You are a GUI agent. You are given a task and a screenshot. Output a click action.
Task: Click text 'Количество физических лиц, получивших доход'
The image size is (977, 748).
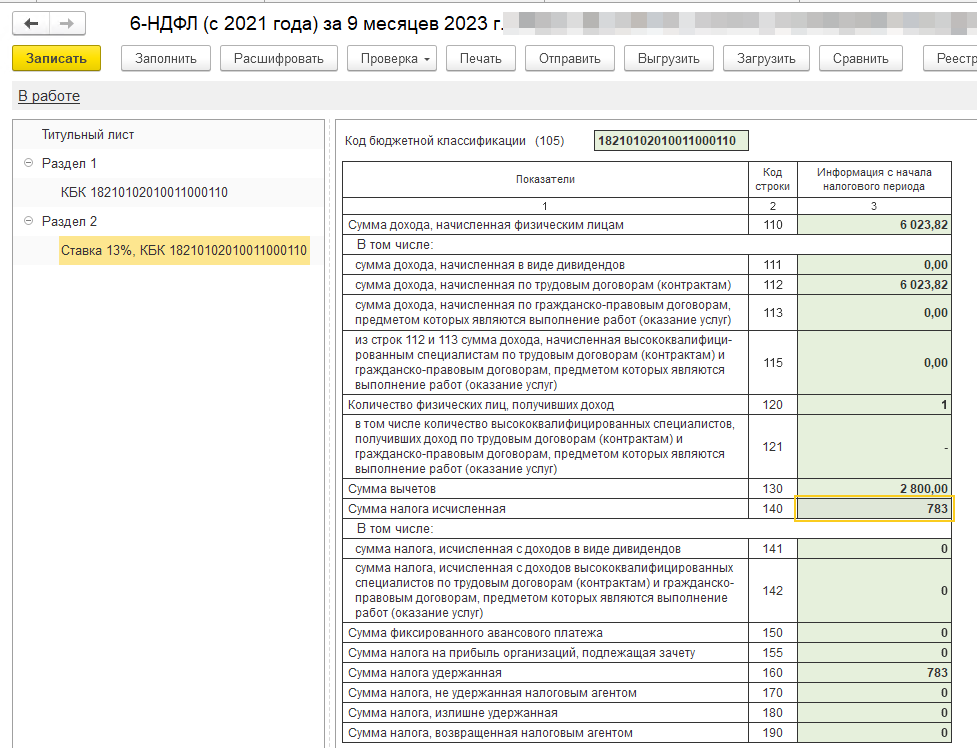[480, 405]
